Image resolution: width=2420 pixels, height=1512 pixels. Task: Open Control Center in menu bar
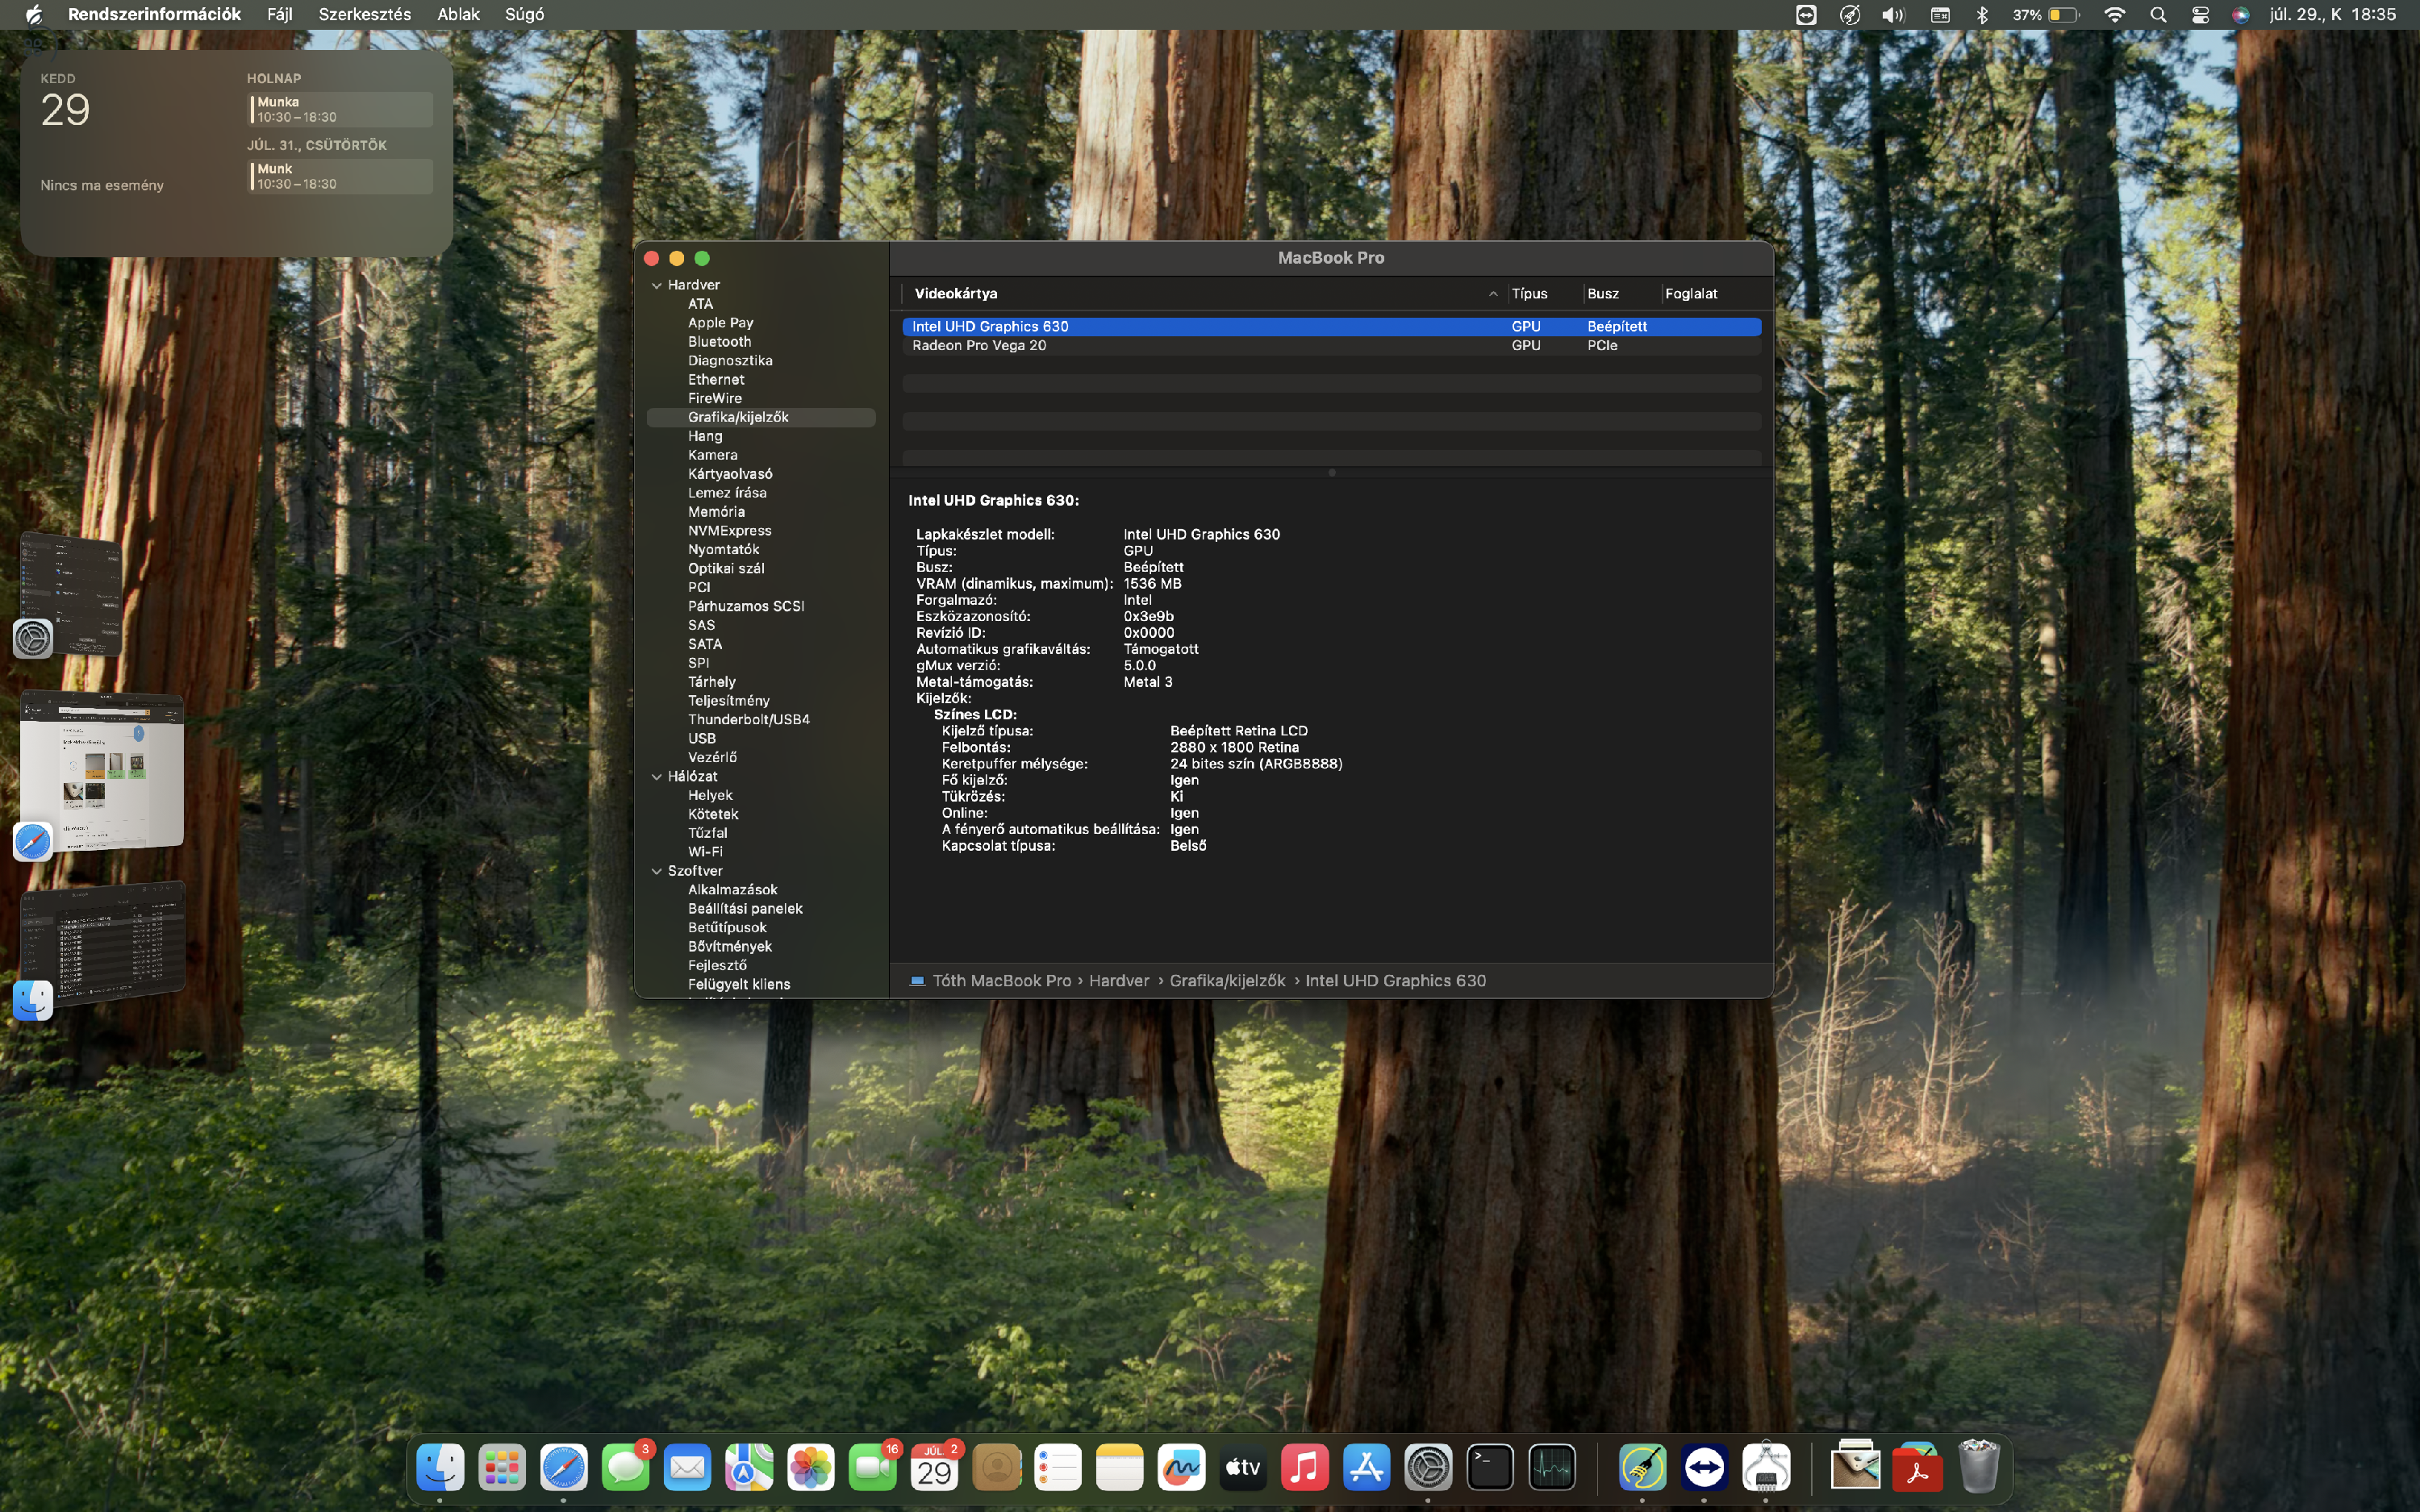coord(2200,14)
